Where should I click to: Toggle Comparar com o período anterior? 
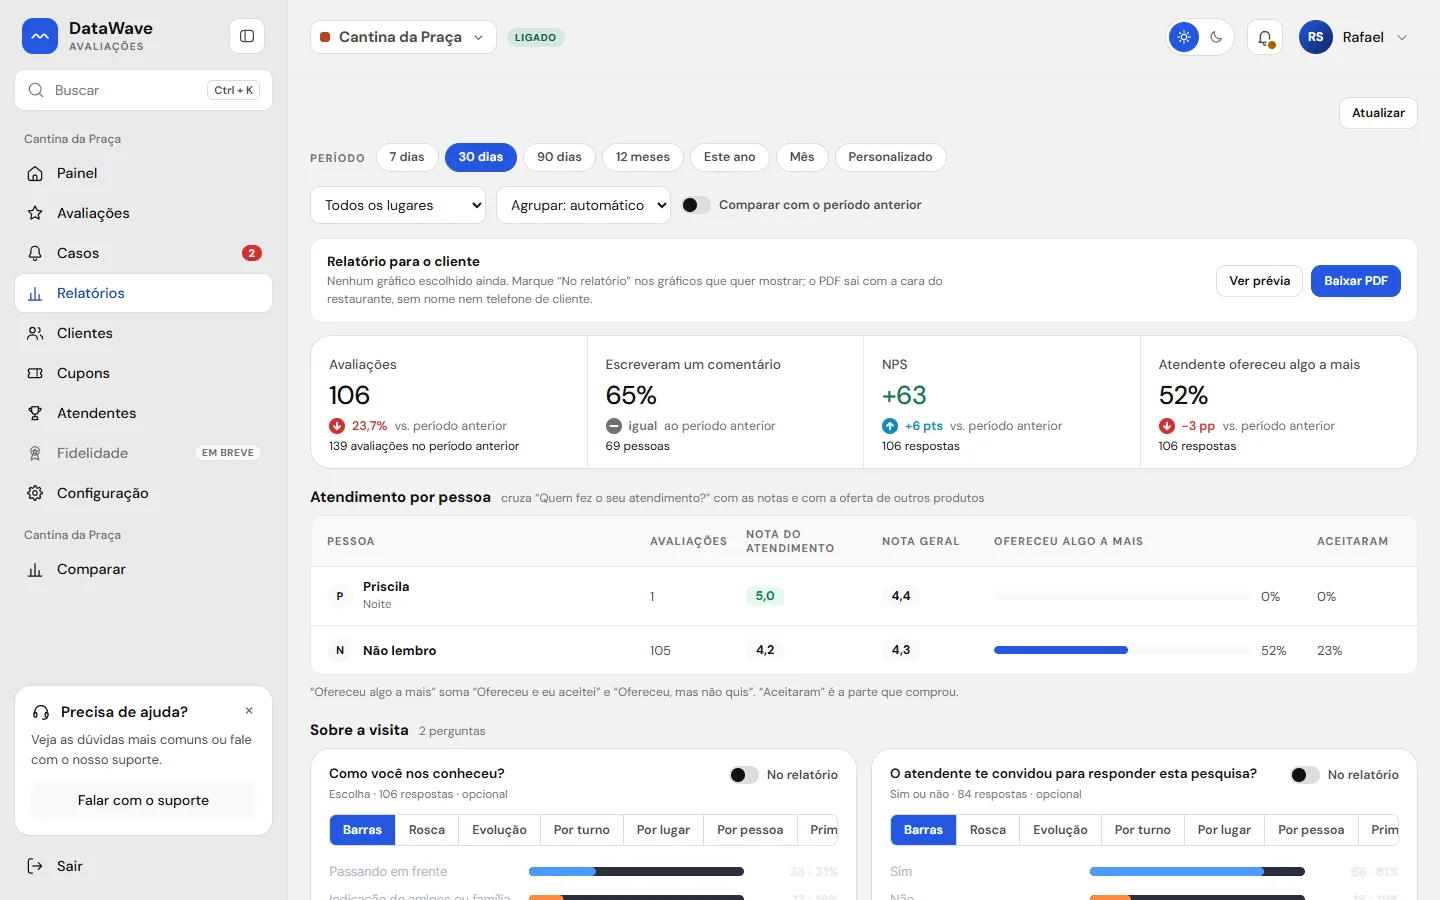tap(696, 205)
